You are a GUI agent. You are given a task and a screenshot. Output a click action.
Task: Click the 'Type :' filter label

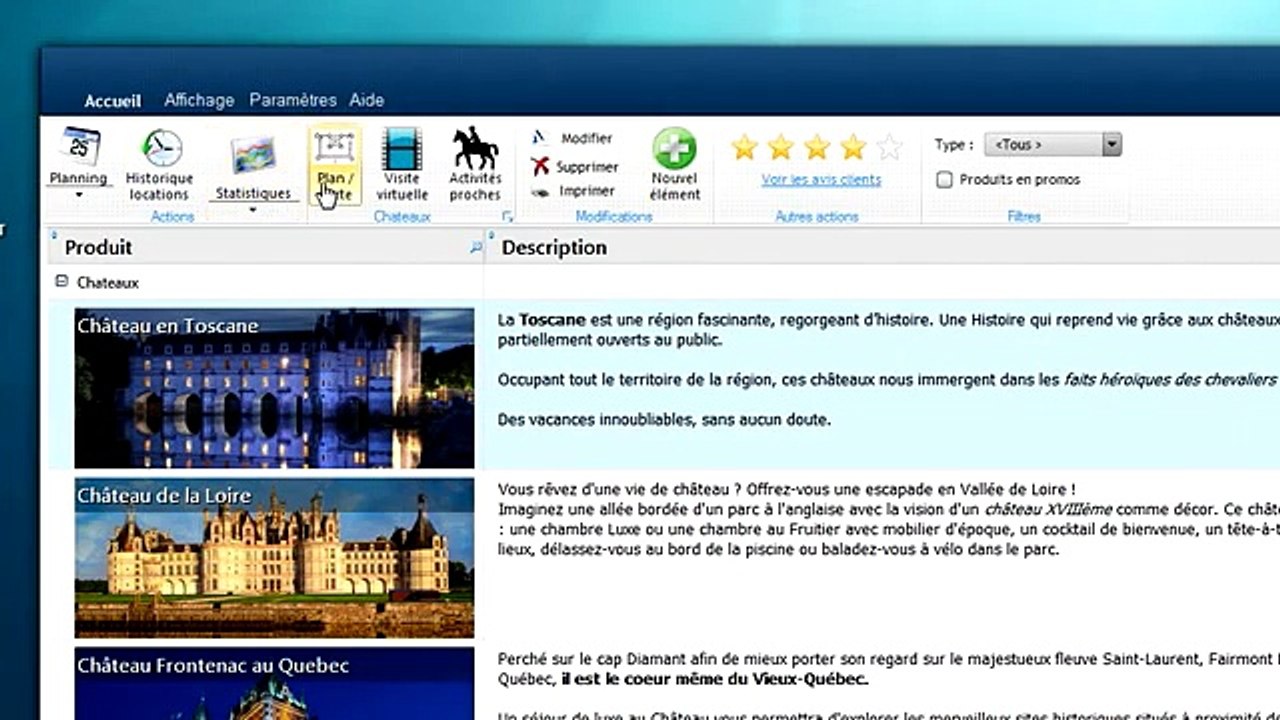(x=954, y=145)
